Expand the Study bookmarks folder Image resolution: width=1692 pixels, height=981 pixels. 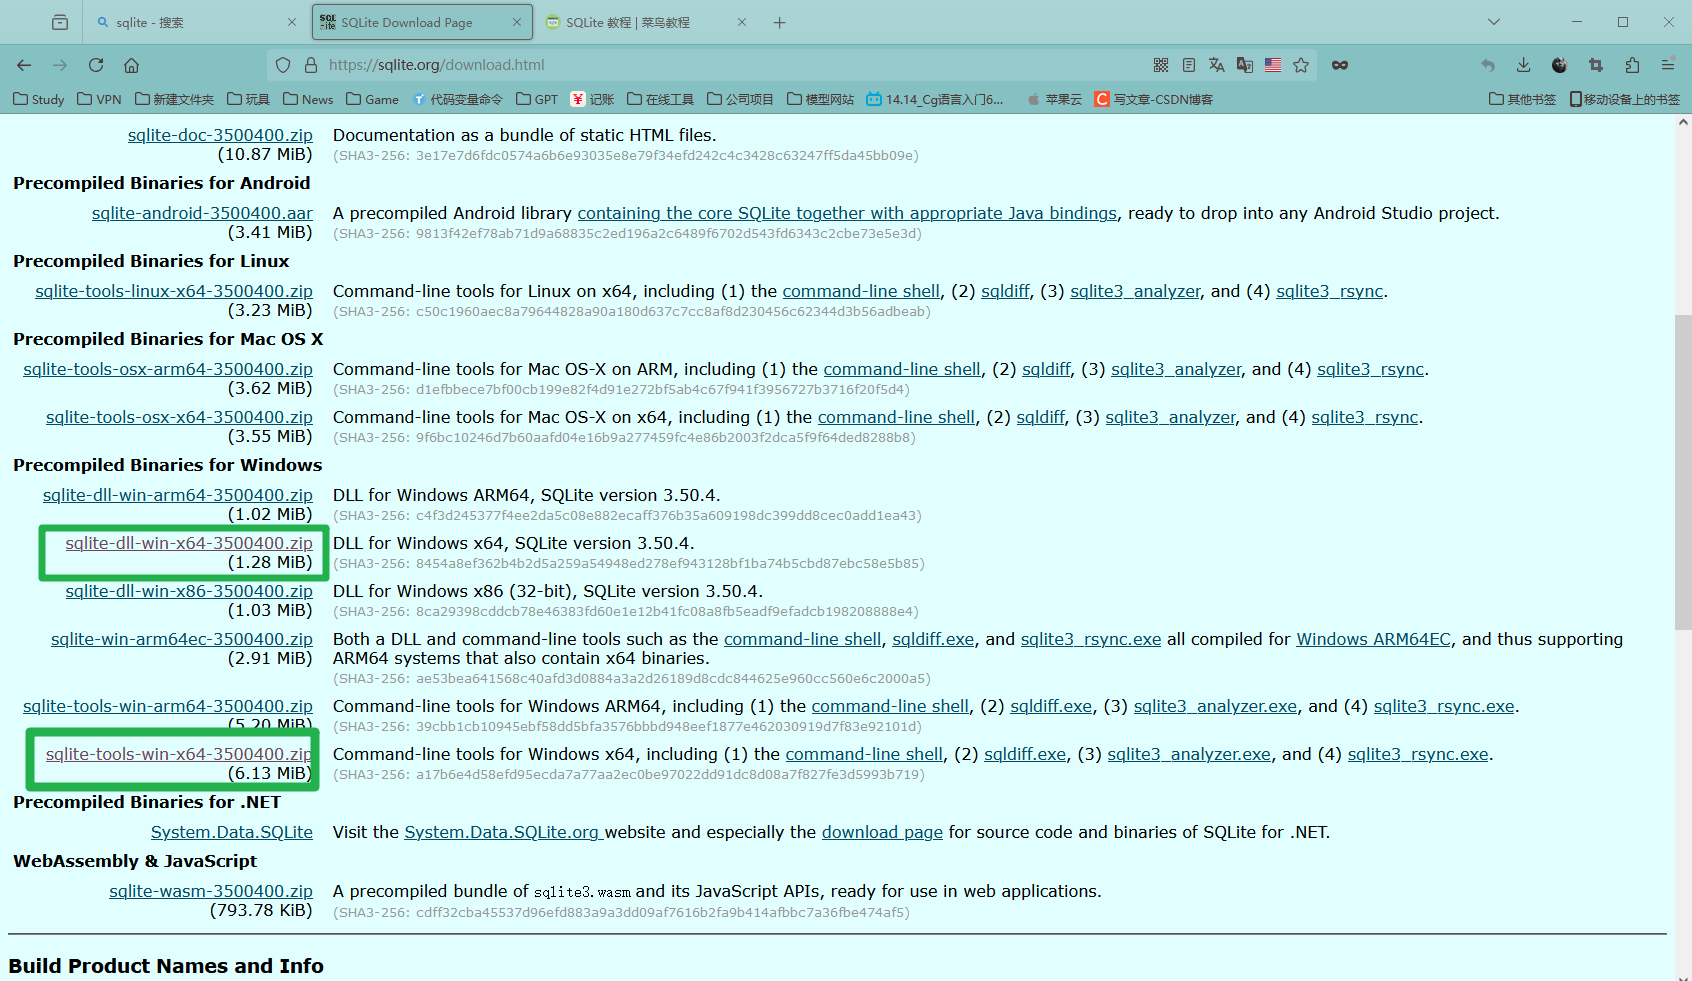(39, 99)
